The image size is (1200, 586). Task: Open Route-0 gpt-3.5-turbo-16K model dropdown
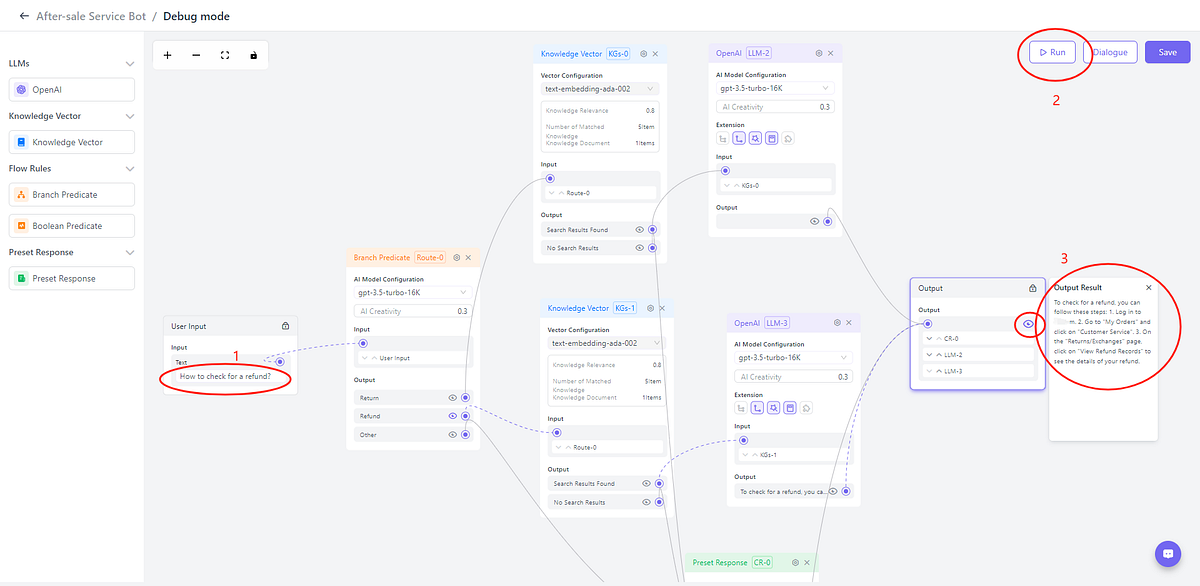click(x=412, y=293)
